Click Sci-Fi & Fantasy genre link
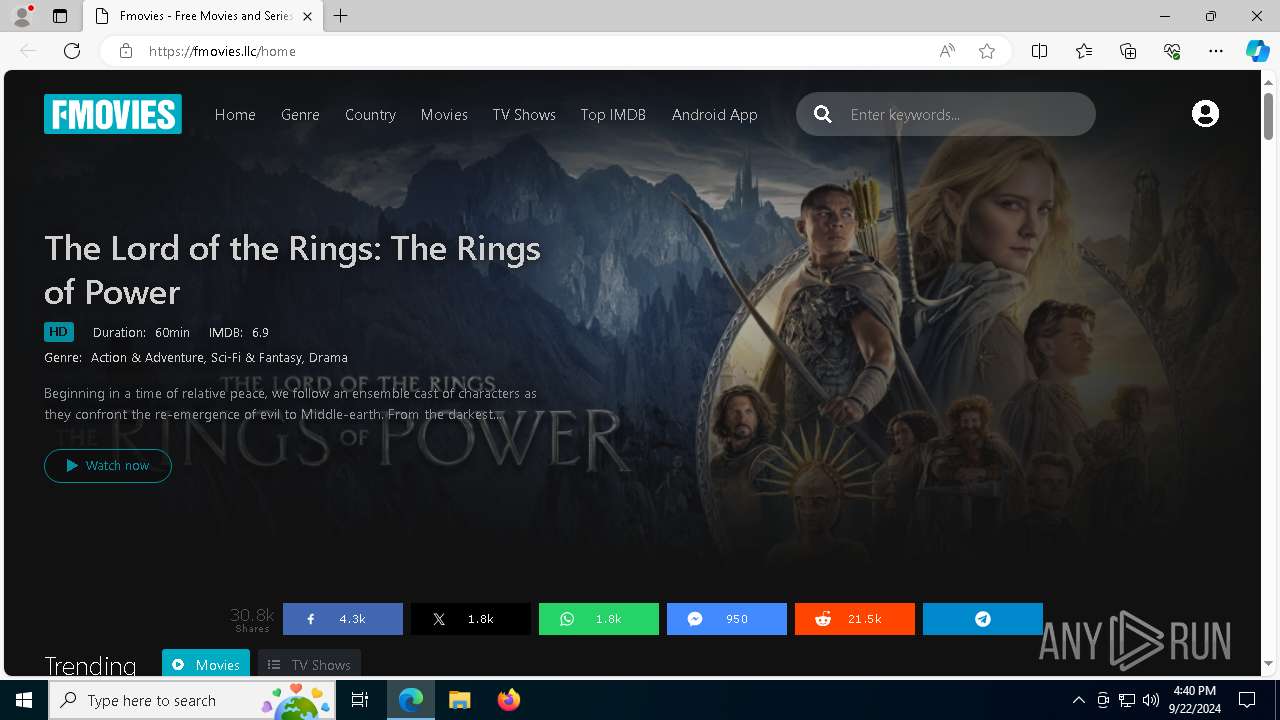This screenshot has height=720, width=1280. click(256, 357)
